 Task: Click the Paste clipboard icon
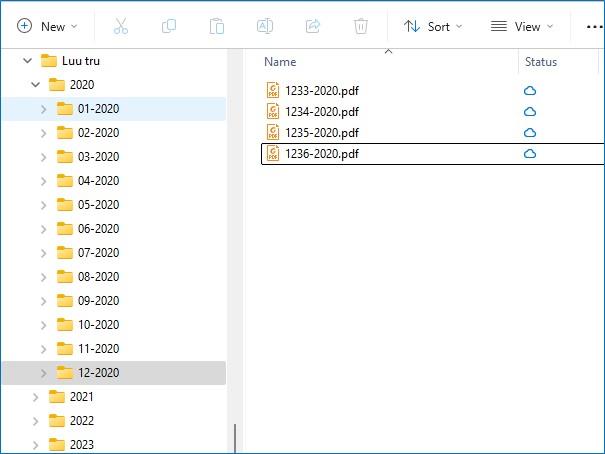tap(217, 26)
